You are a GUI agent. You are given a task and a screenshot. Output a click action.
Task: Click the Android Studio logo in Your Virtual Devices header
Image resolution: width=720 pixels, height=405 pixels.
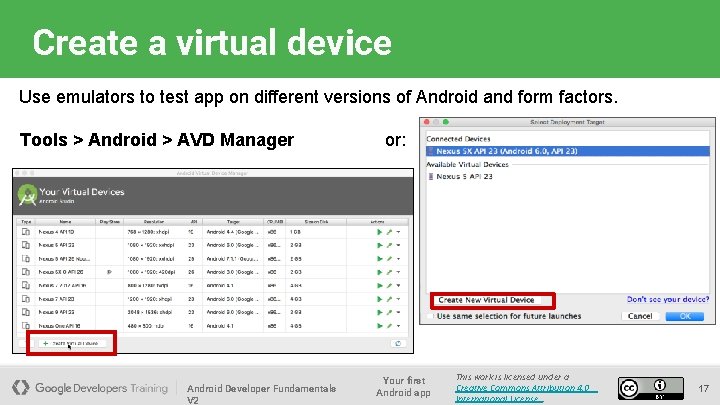[27, 195]
